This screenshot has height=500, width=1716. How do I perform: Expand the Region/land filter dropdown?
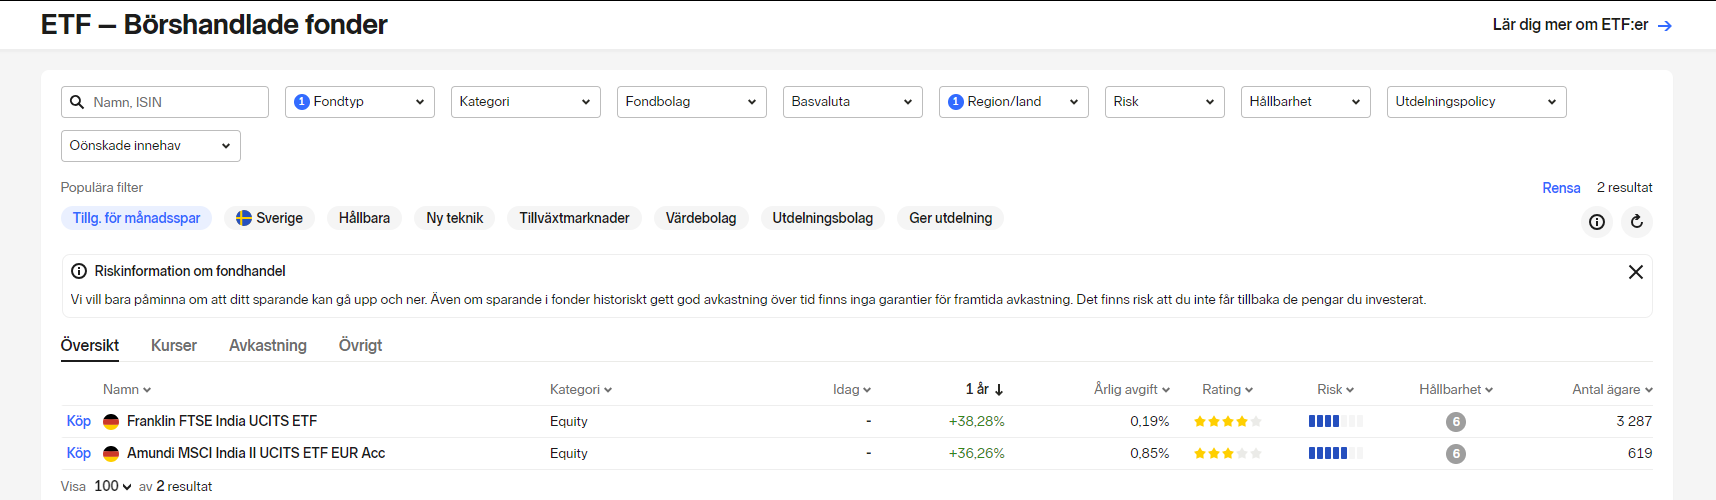tap(1014, 102)
